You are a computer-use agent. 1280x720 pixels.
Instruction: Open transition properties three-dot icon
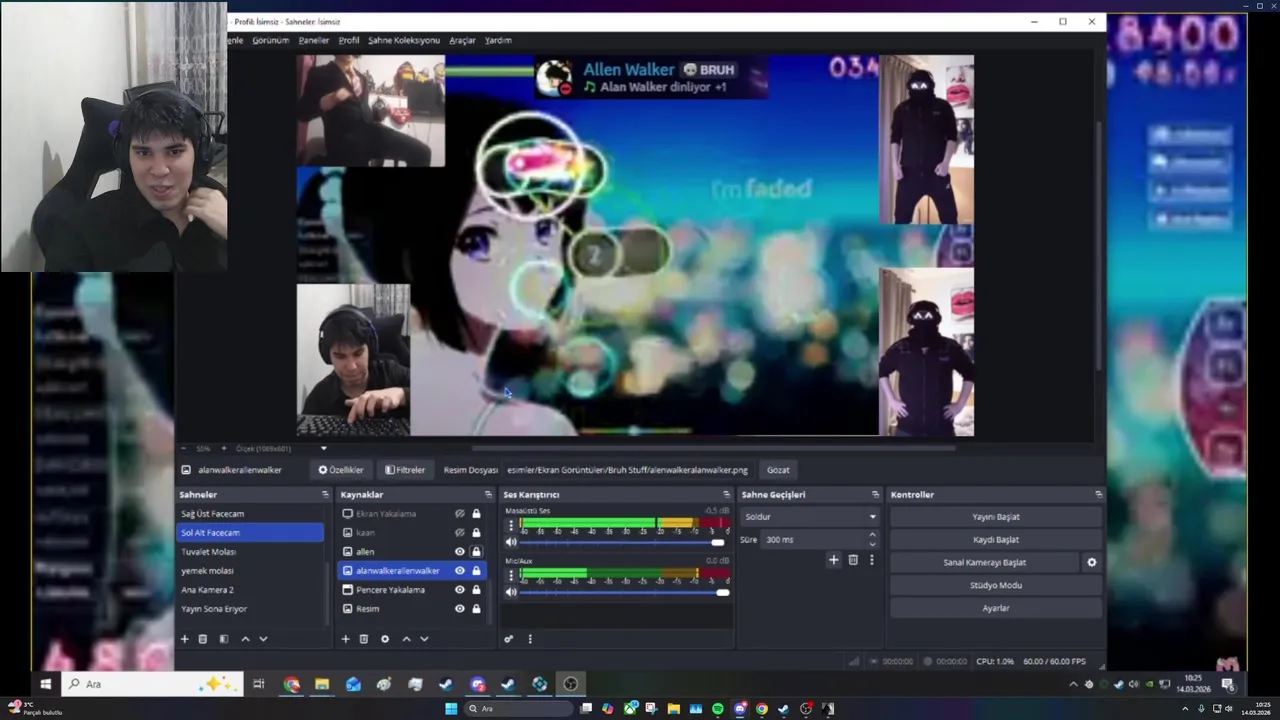coord(871,560)
